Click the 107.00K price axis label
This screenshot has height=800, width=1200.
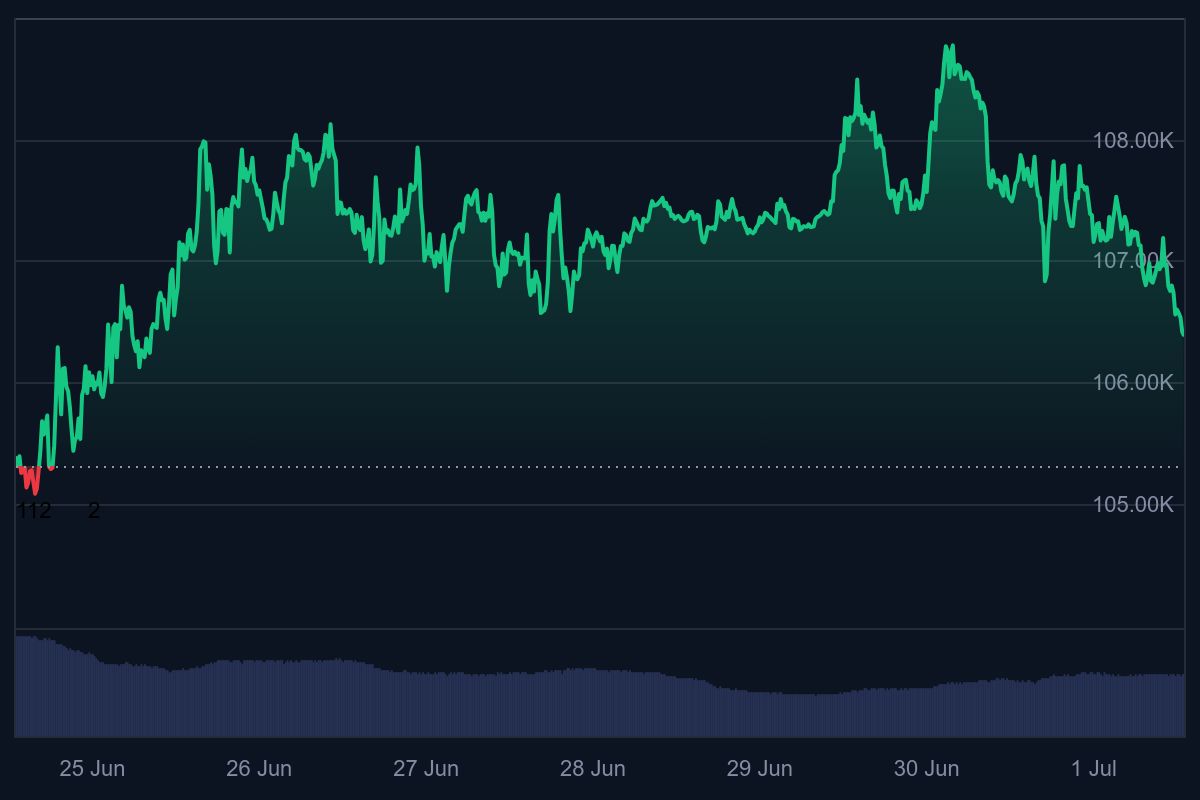[1133, 261]
